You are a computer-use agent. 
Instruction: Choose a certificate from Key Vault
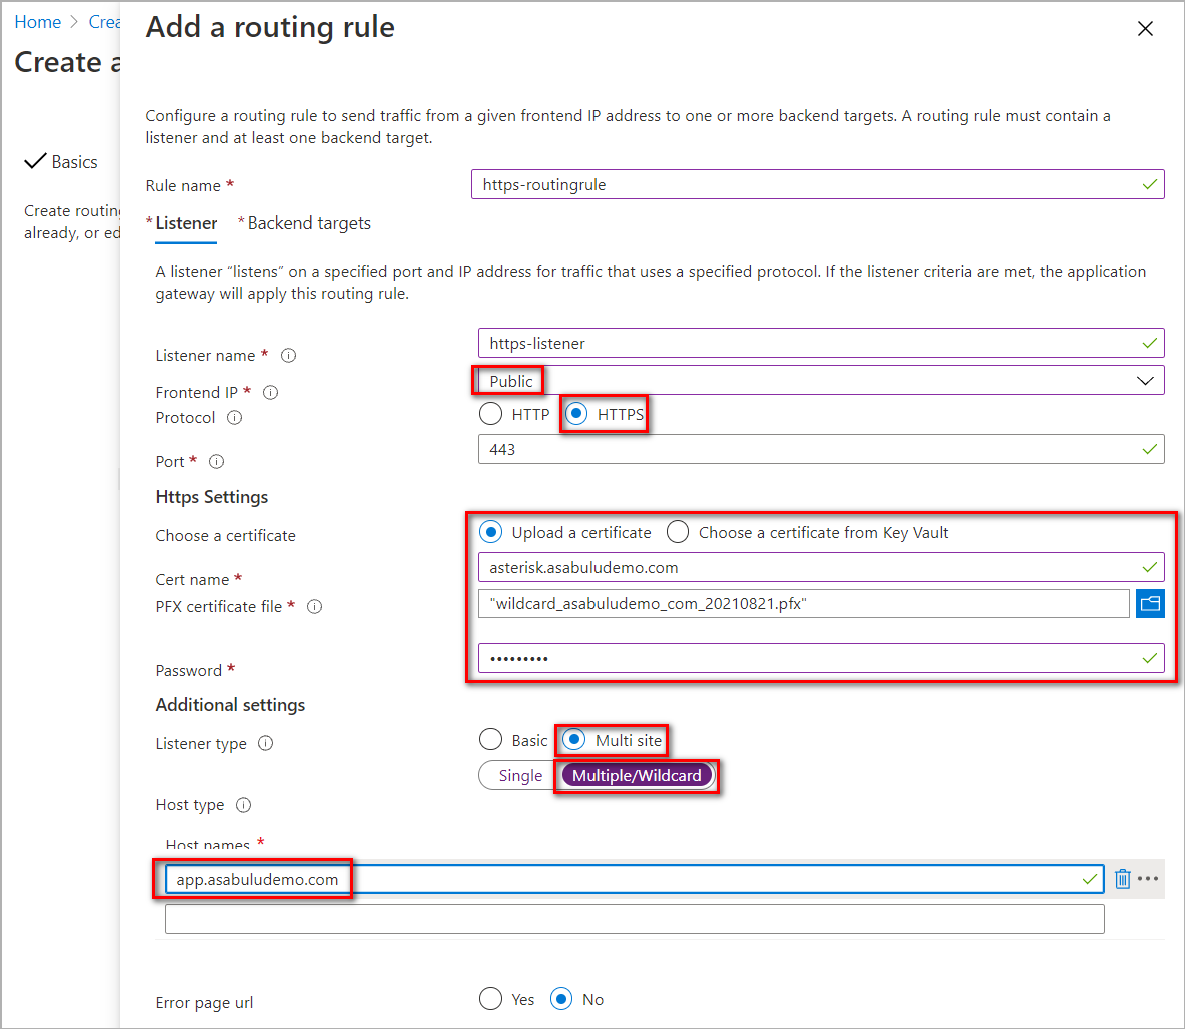tap(678, 531)
